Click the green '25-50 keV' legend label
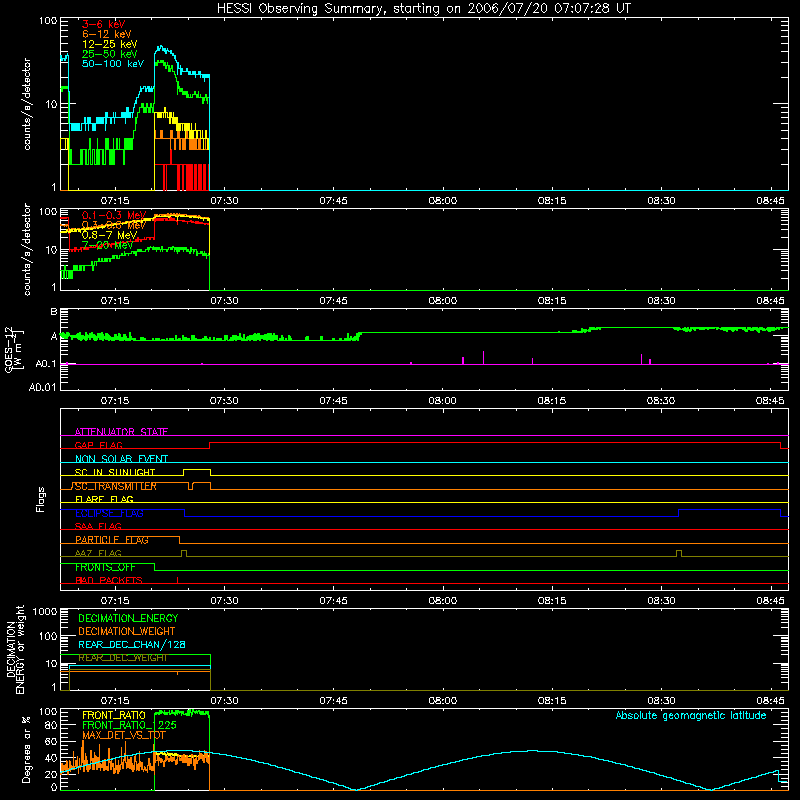The height and width of the screenshot is (800, 800). (110, 54)
